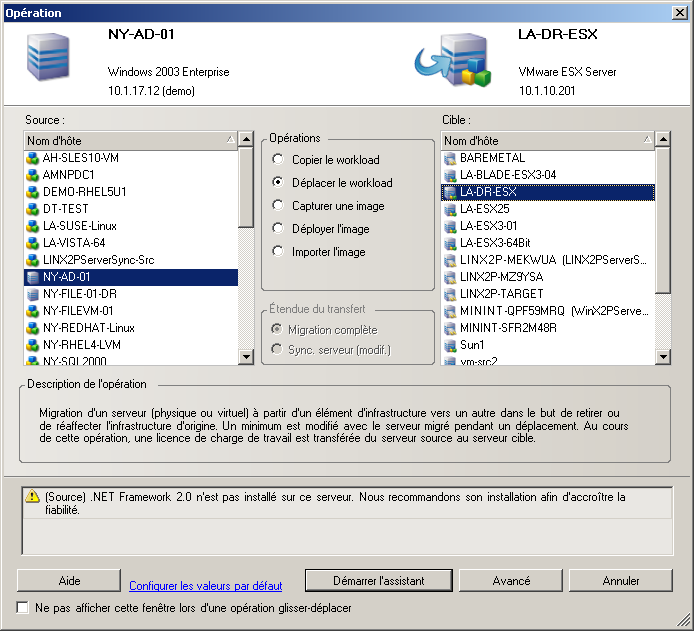694x631 pixels.
Task: Open Aide help button
Action: coord(69,581)
